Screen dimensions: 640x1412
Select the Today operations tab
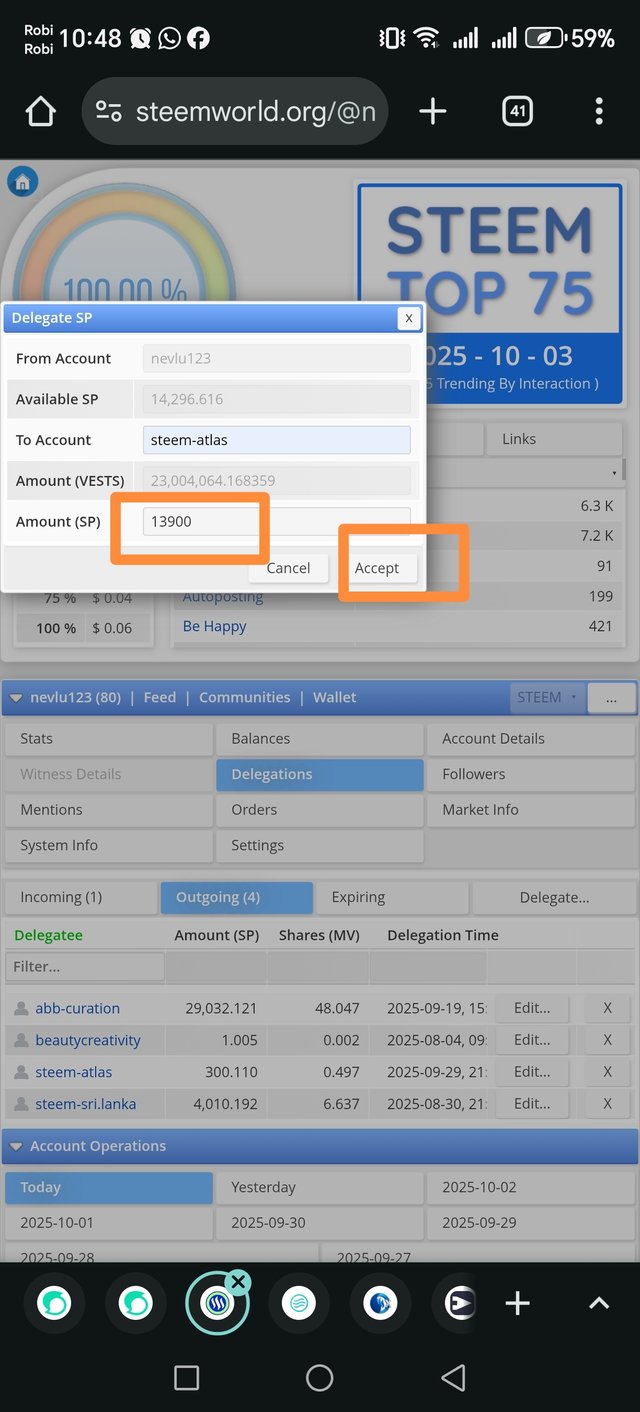pos(109,1188)
